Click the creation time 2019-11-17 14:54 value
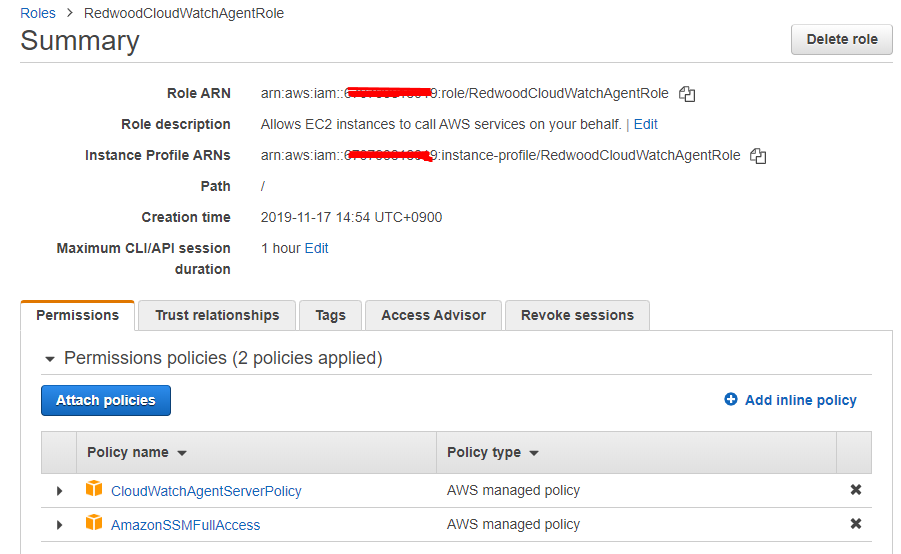 (x=351, y=217)
